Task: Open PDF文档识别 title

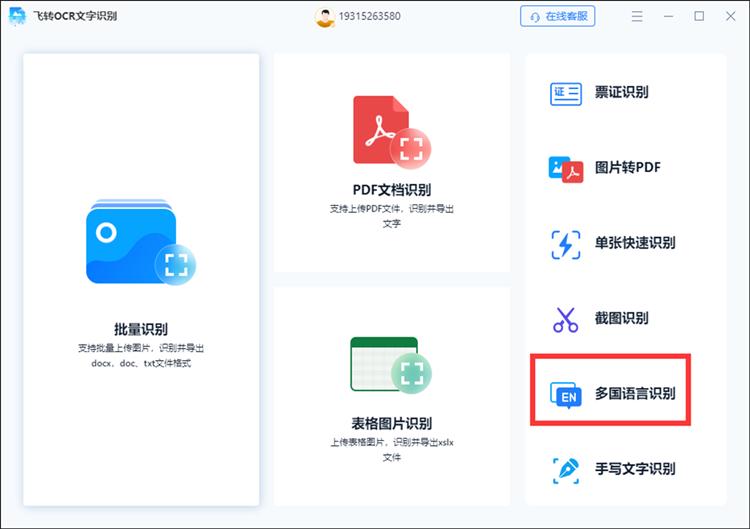Action: [x=392, y=190]
